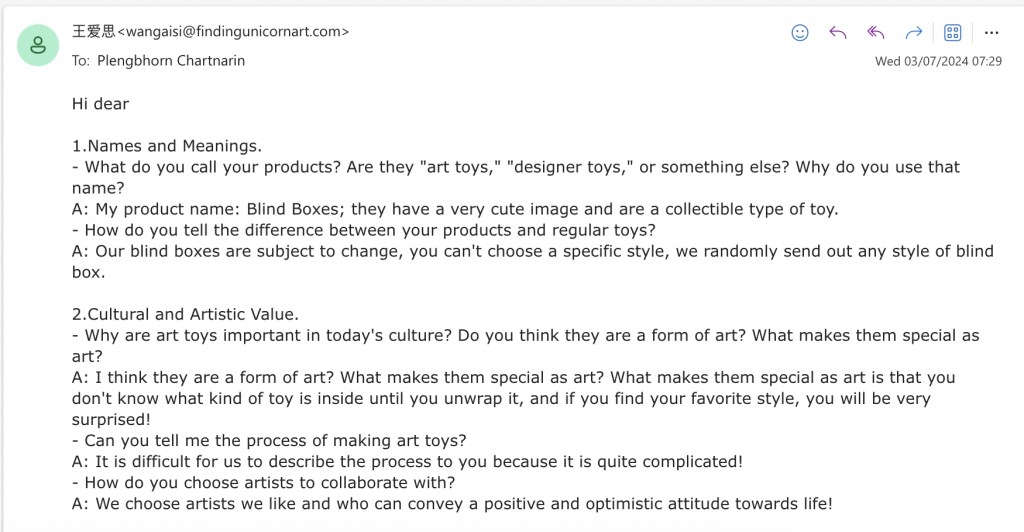
Task: Open the apps grid icon in header
Action: tap(953, 33)
